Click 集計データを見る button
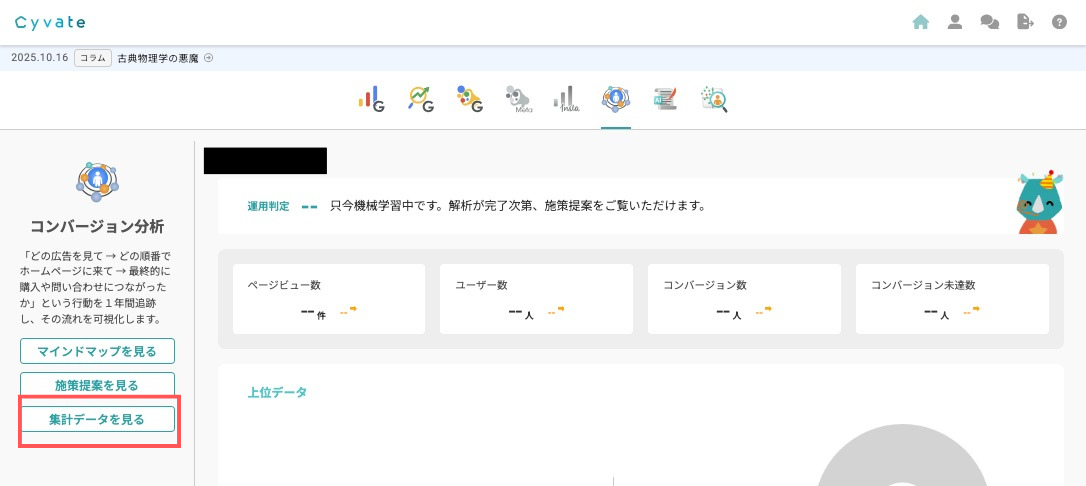The height and width of the screenshot is (486, 1086). tap(97, 419)
